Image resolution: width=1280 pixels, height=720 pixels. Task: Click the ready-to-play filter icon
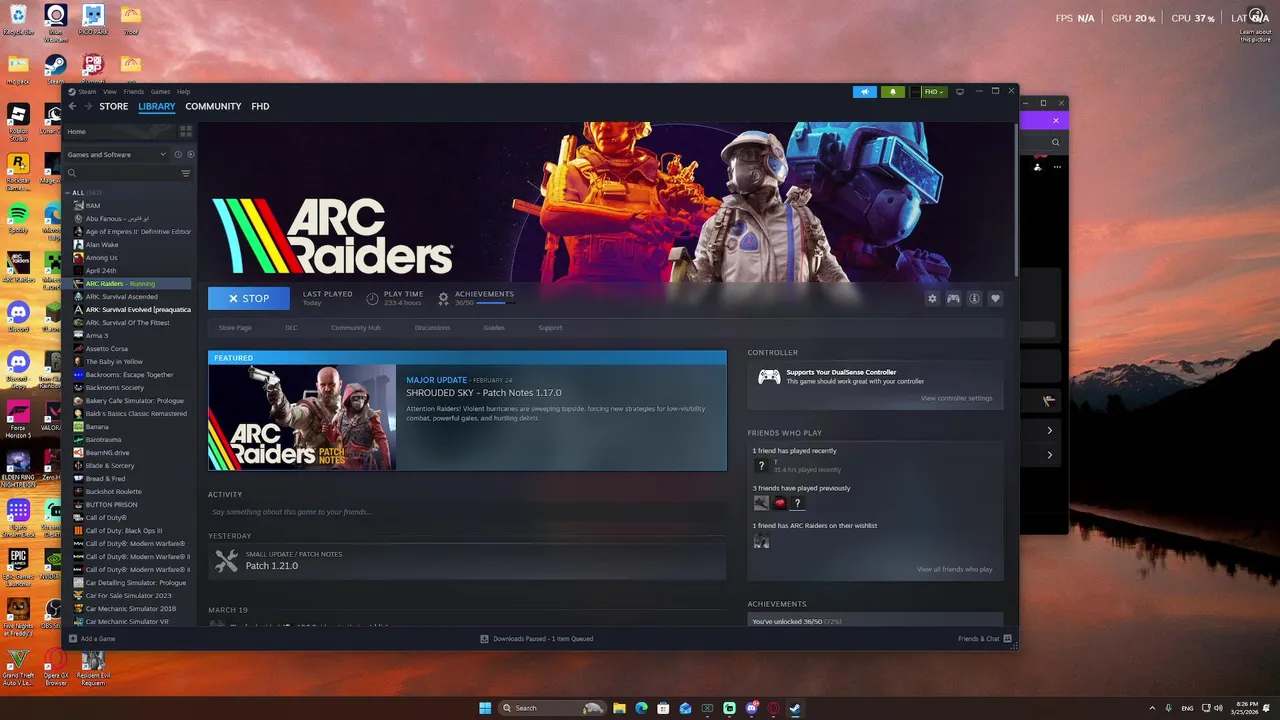pyautogui.click(x=191, y=154)
